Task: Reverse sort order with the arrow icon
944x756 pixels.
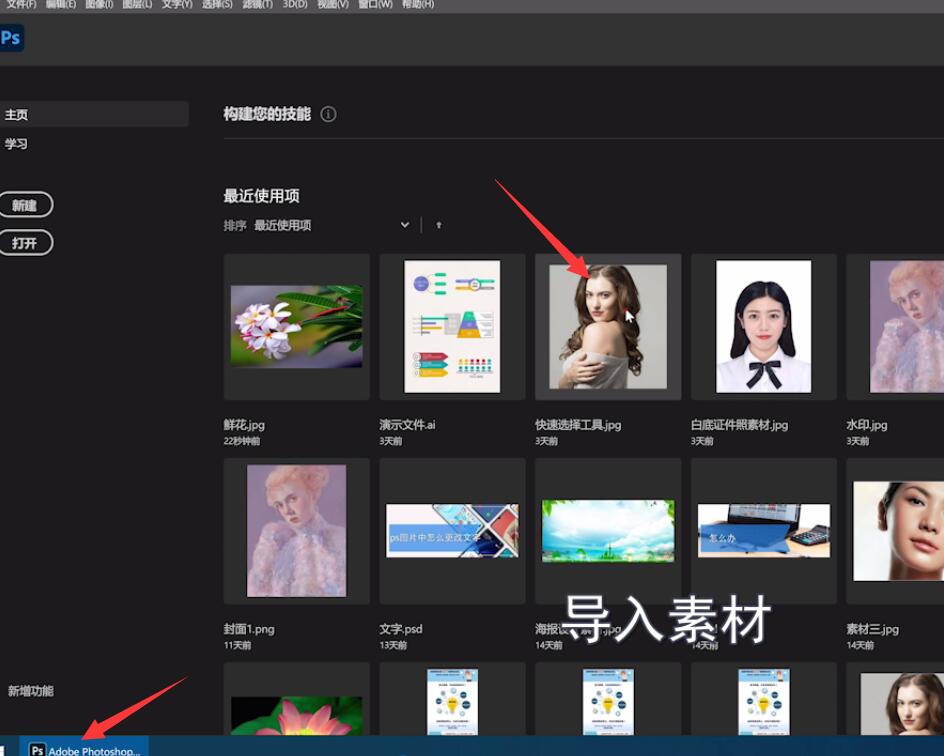Action: (x=439, y=225)
